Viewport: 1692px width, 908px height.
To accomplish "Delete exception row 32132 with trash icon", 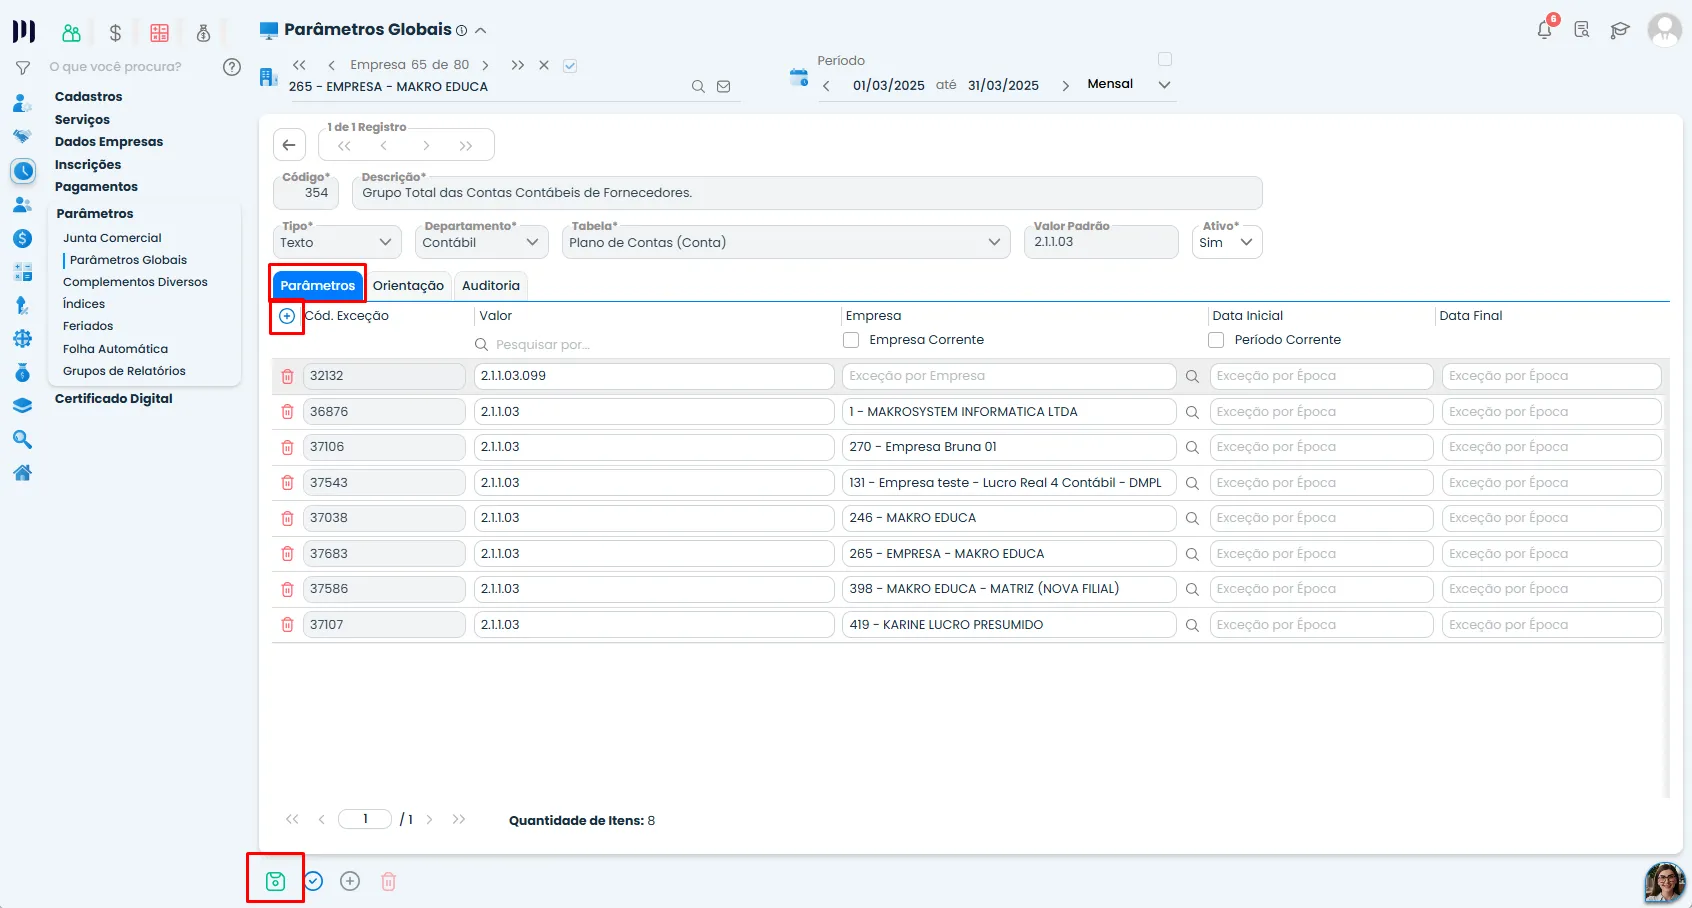I will tap(287, 376).
